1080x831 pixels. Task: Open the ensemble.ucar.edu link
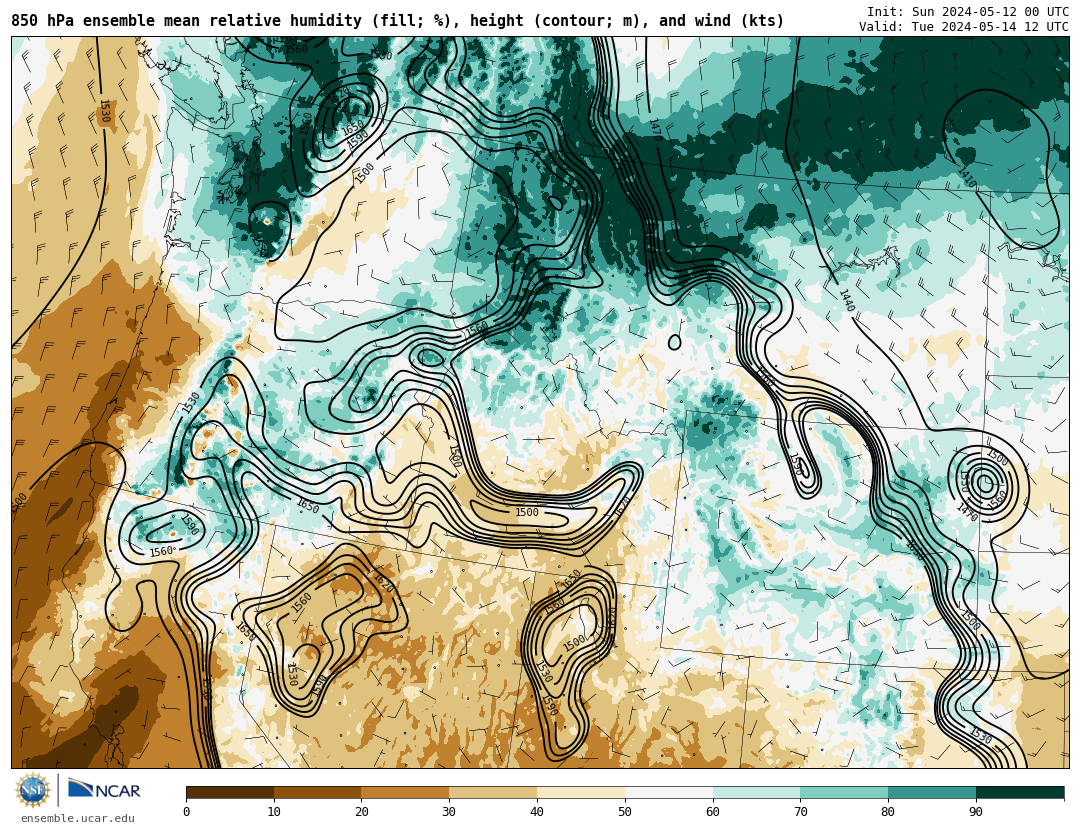[78, 819]
